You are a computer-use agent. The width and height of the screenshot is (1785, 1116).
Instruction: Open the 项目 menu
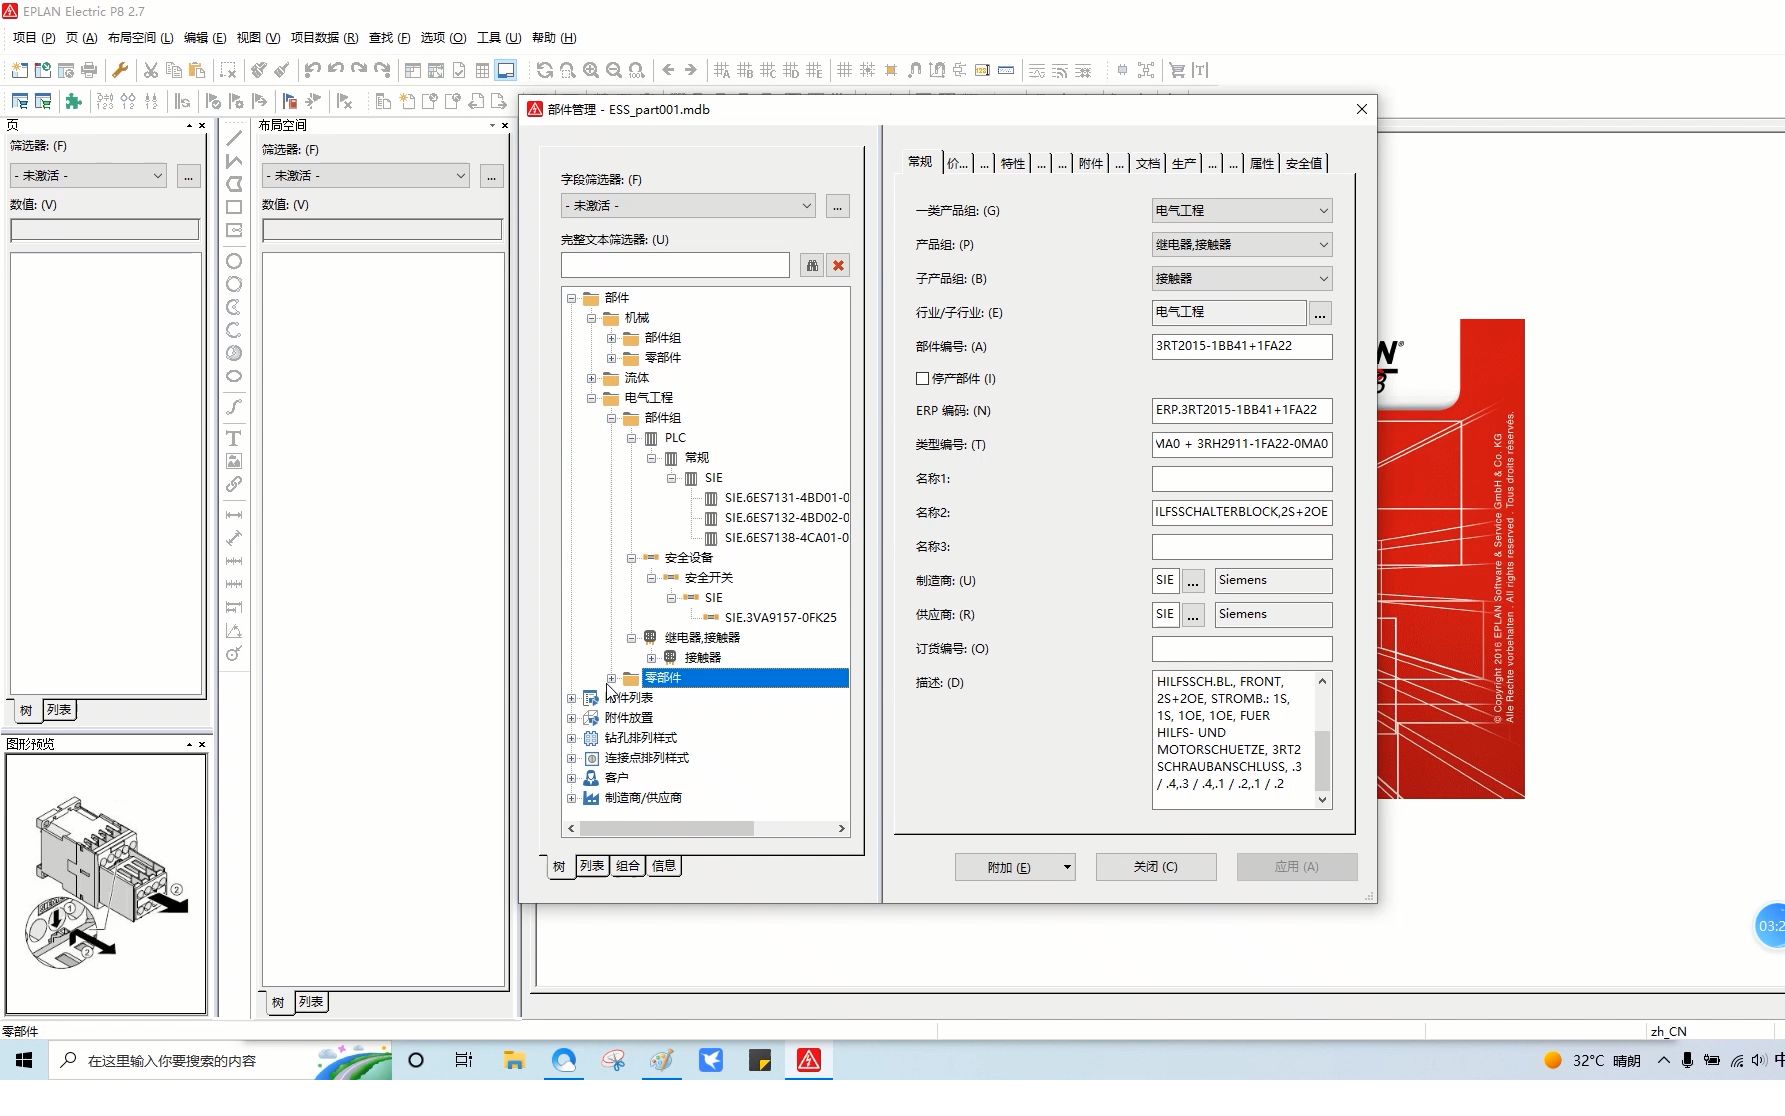click(x=33, y=38)
